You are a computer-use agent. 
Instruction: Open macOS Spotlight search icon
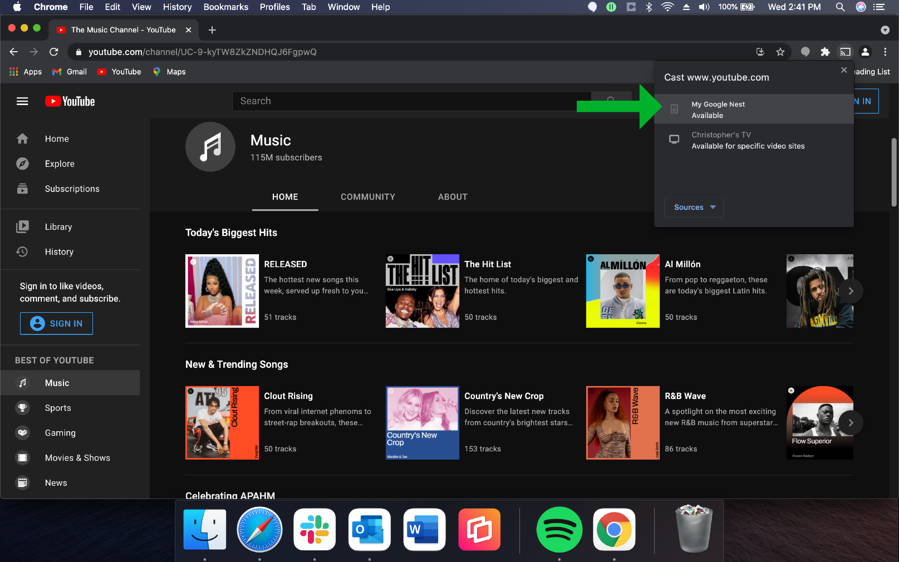tap(840, 7)
